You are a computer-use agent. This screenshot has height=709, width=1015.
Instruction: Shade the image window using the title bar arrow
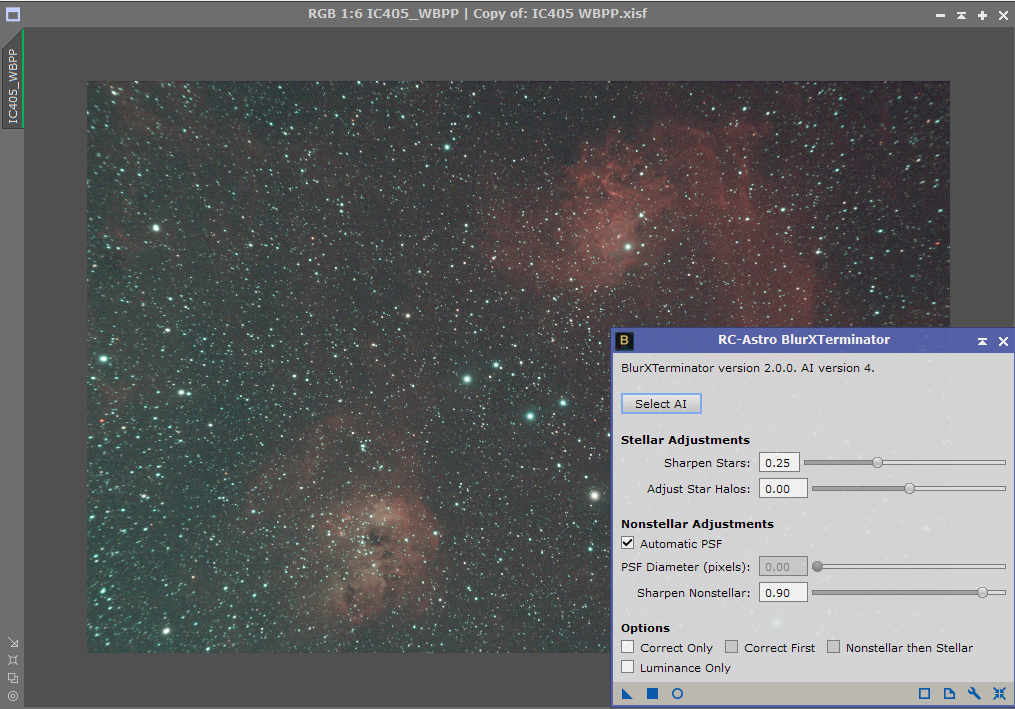(961, 15)
